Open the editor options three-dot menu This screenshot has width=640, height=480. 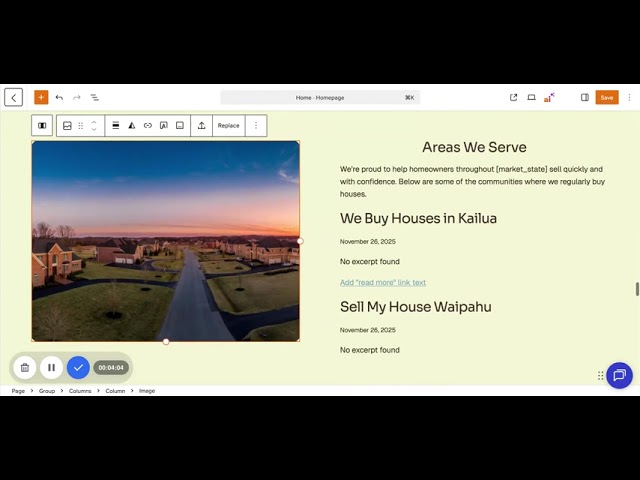click(x=629, y=98)
